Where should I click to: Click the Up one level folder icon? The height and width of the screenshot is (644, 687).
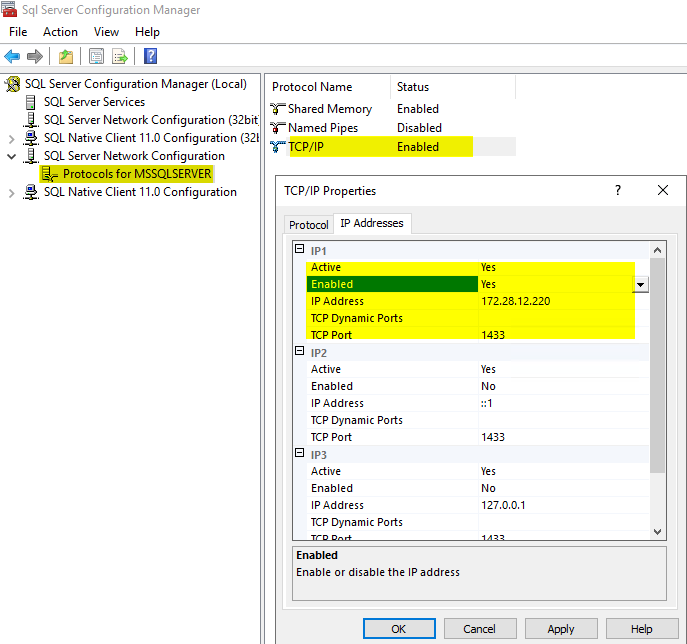pos(66,56)
